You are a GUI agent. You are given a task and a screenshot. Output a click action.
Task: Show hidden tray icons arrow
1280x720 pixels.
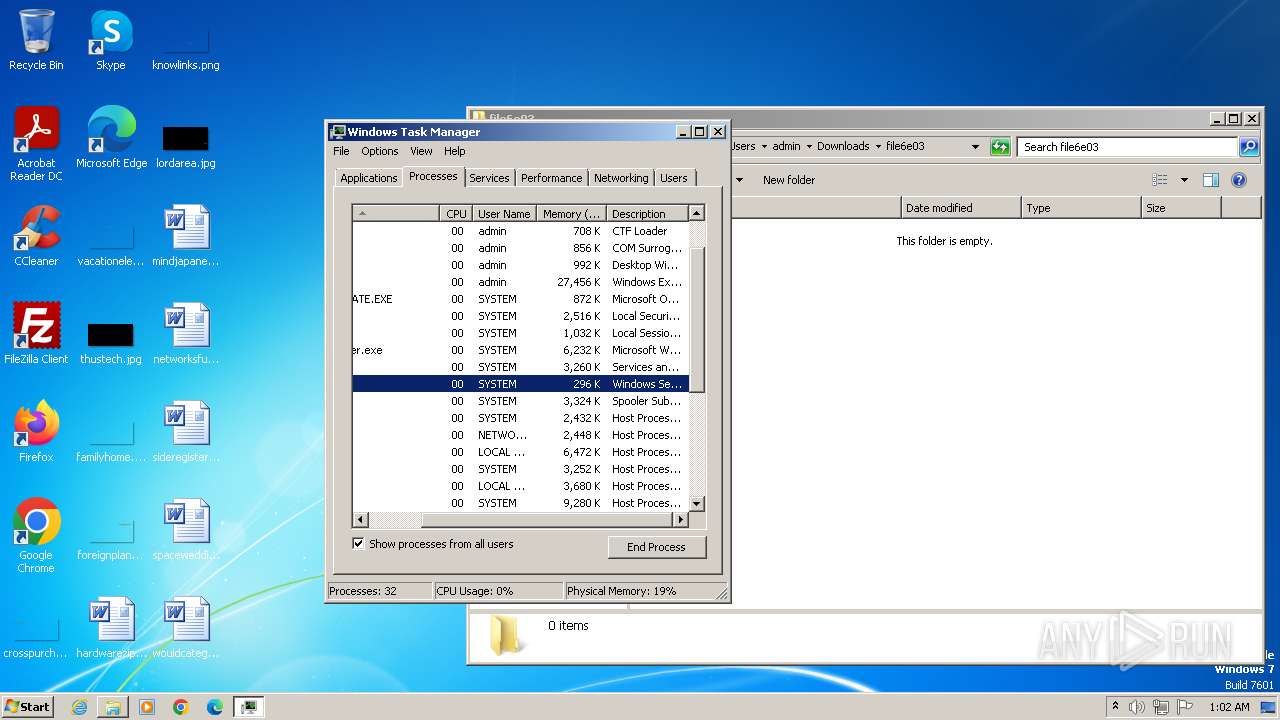tap(1115, 706)
